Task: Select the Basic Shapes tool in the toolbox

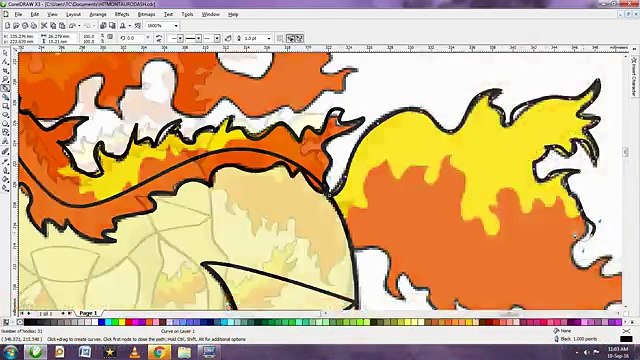Action: click(x=5, y=132)
